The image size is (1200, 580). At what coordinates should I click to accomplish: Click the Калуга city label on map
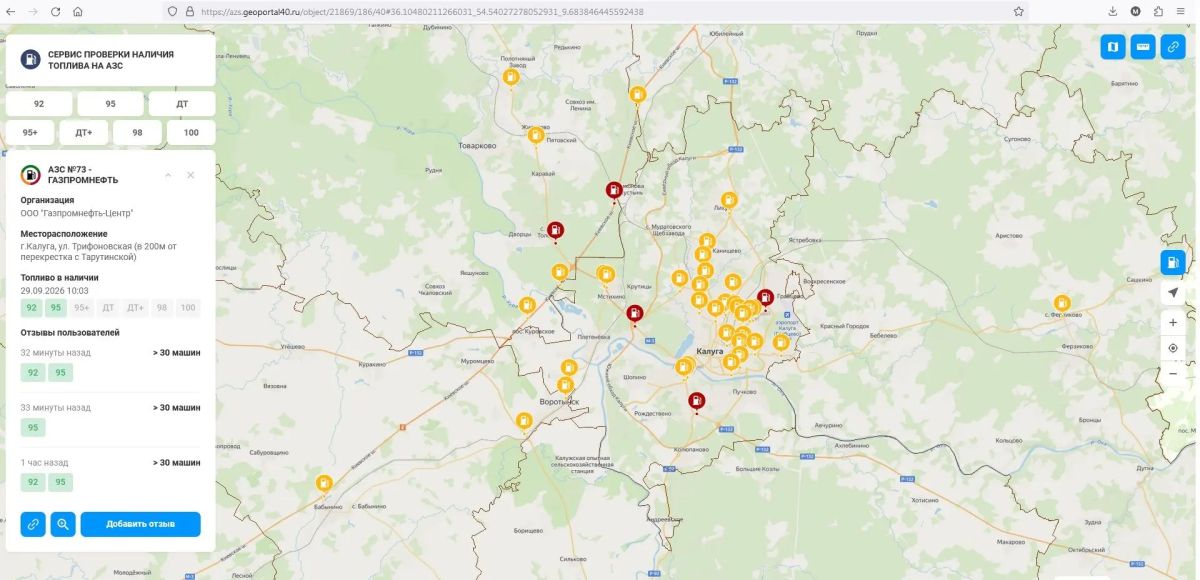point(710,352)
